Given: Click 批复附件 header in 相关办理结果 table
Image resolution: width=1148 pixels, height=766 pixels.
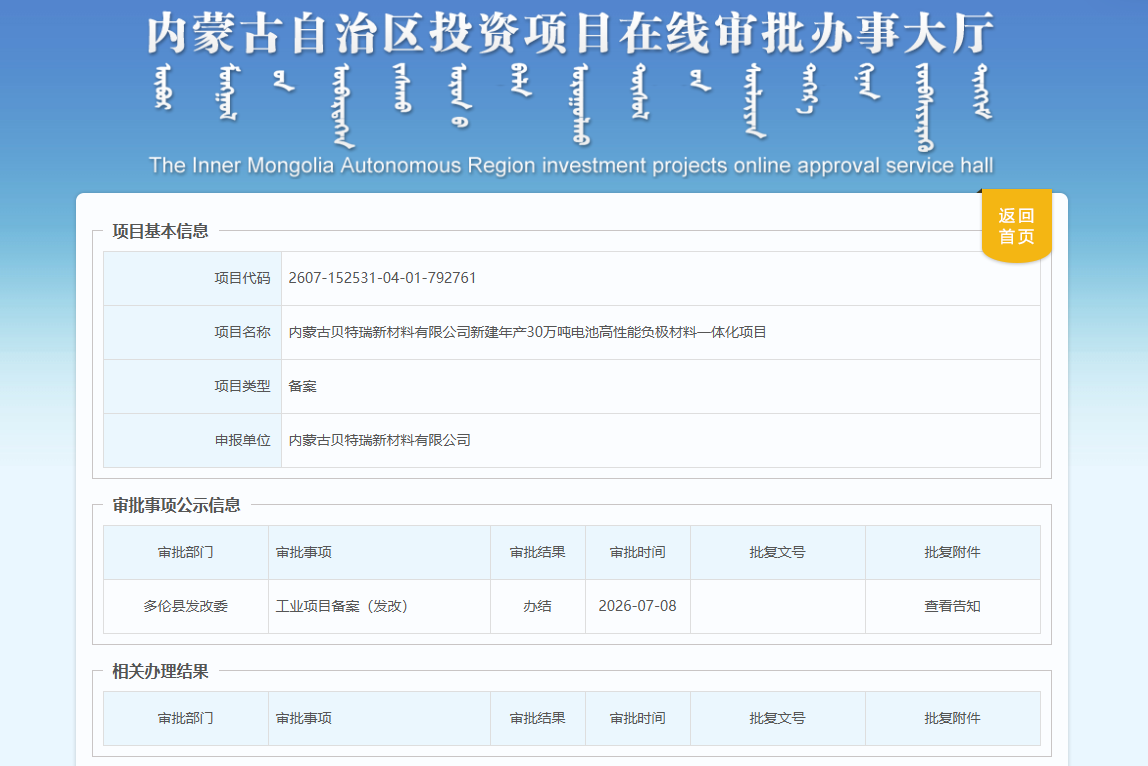Looking at the screenshot, I should click(x=953, y=718).
